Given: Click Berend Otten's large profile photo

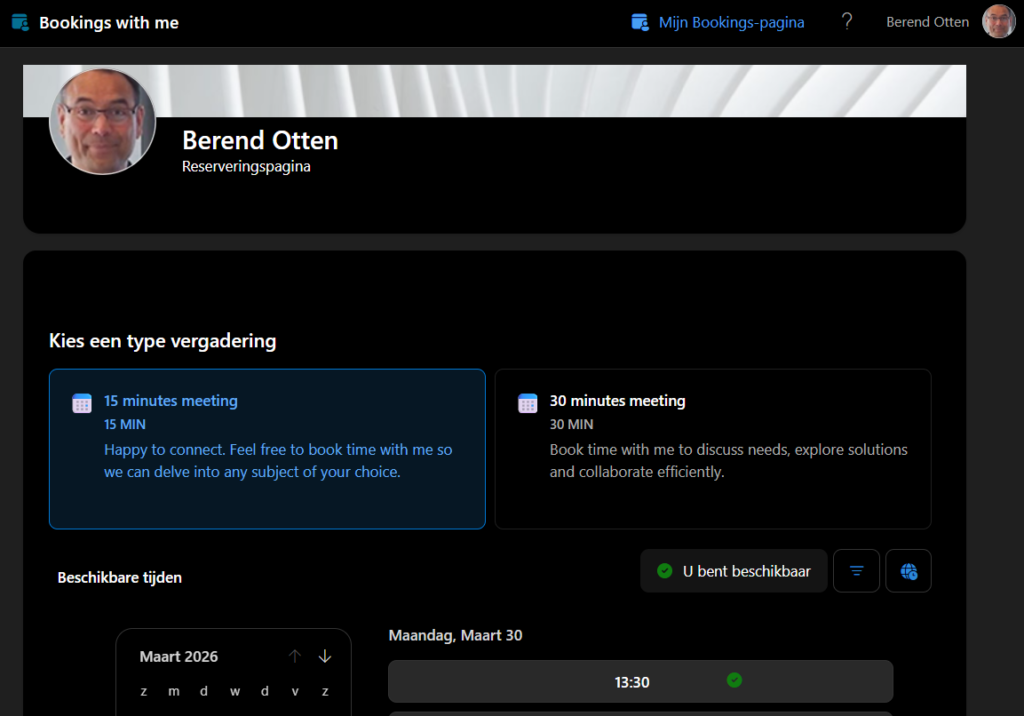Looking at the screenshot, I should click(103, 121).
